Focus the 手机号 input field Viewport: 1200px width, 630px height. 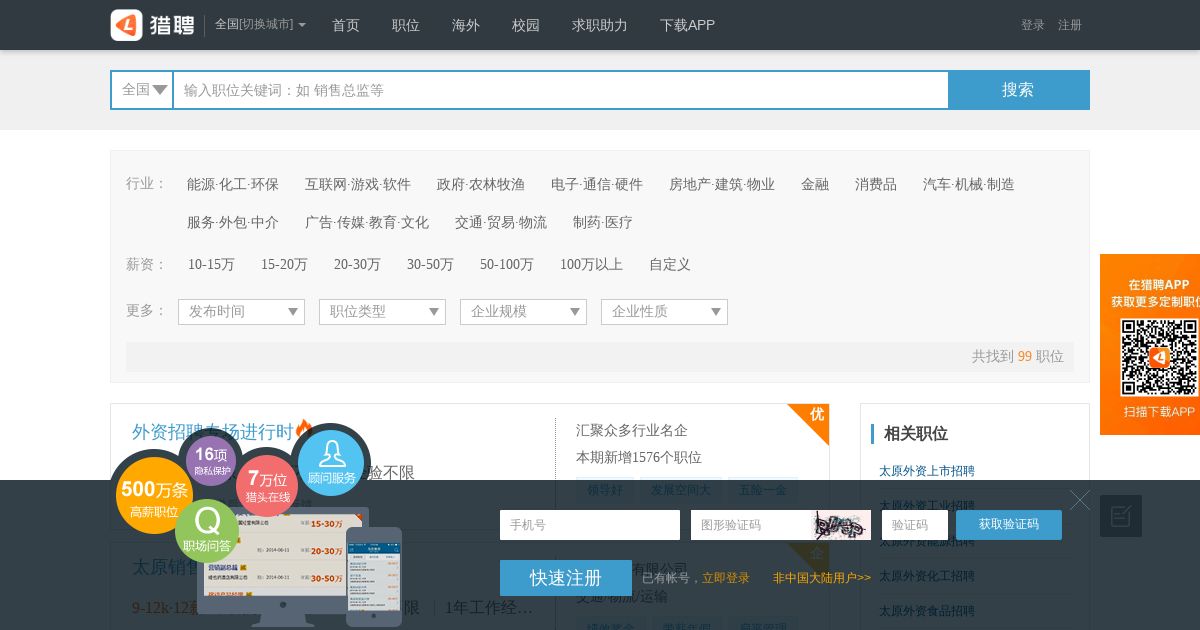(590, 525)
